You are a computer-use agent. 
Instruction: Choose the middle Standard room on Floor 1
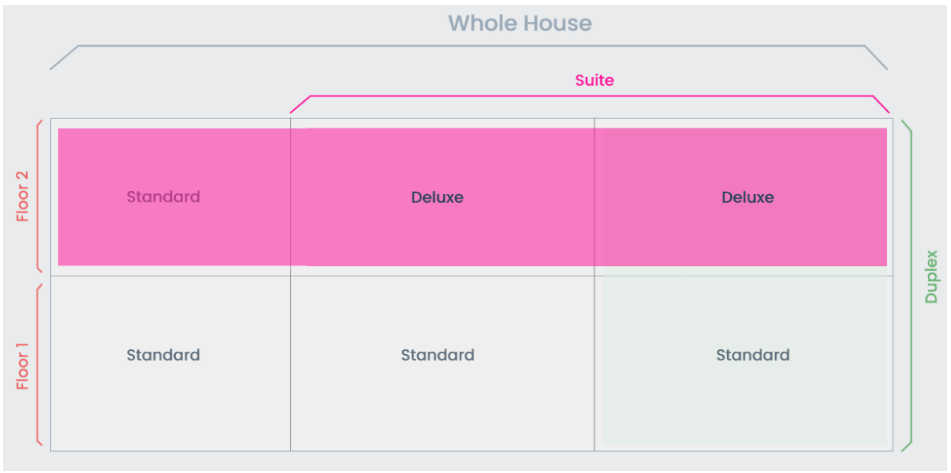[x=437, y=355]
